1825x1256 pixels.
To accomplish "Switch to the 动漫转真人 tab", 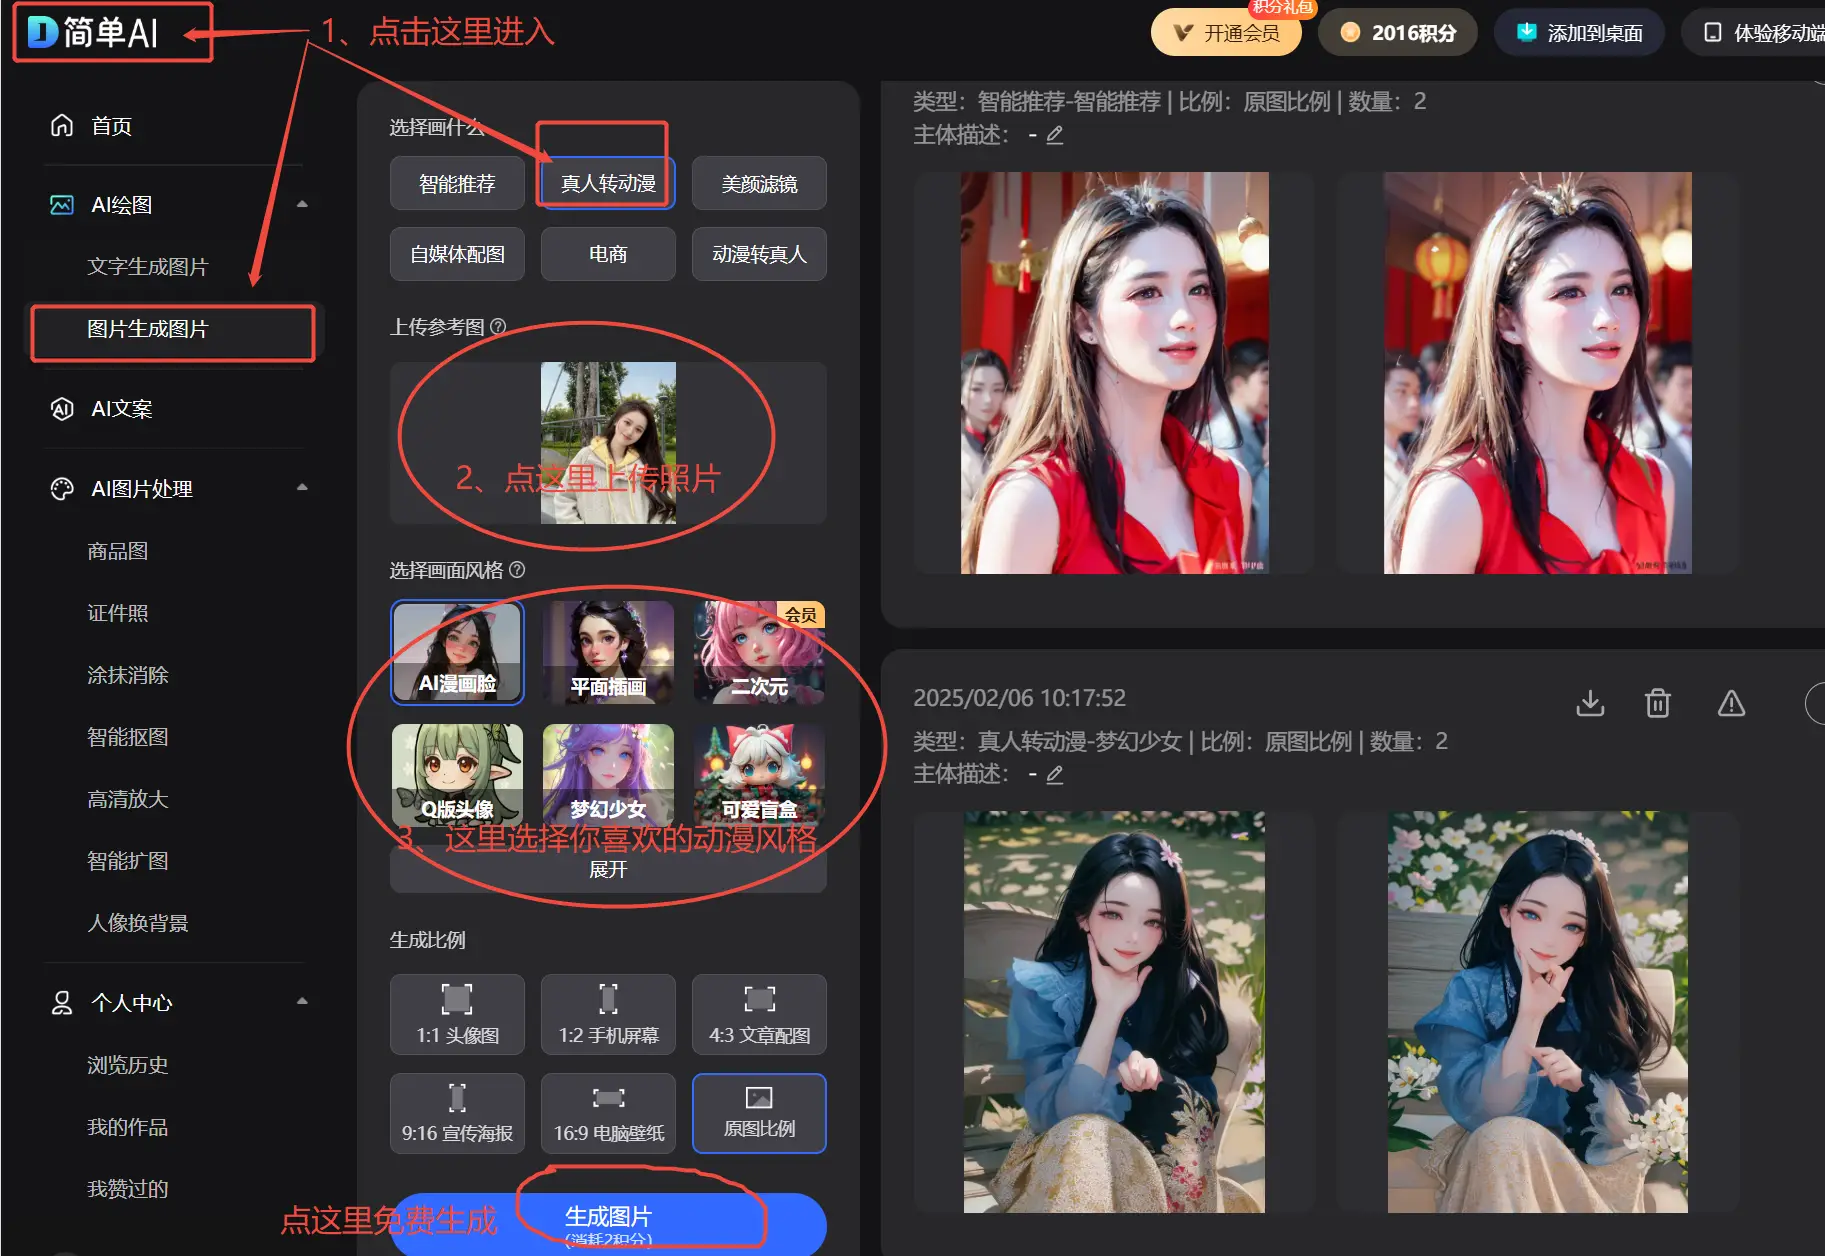I will [x=759, y=254].
